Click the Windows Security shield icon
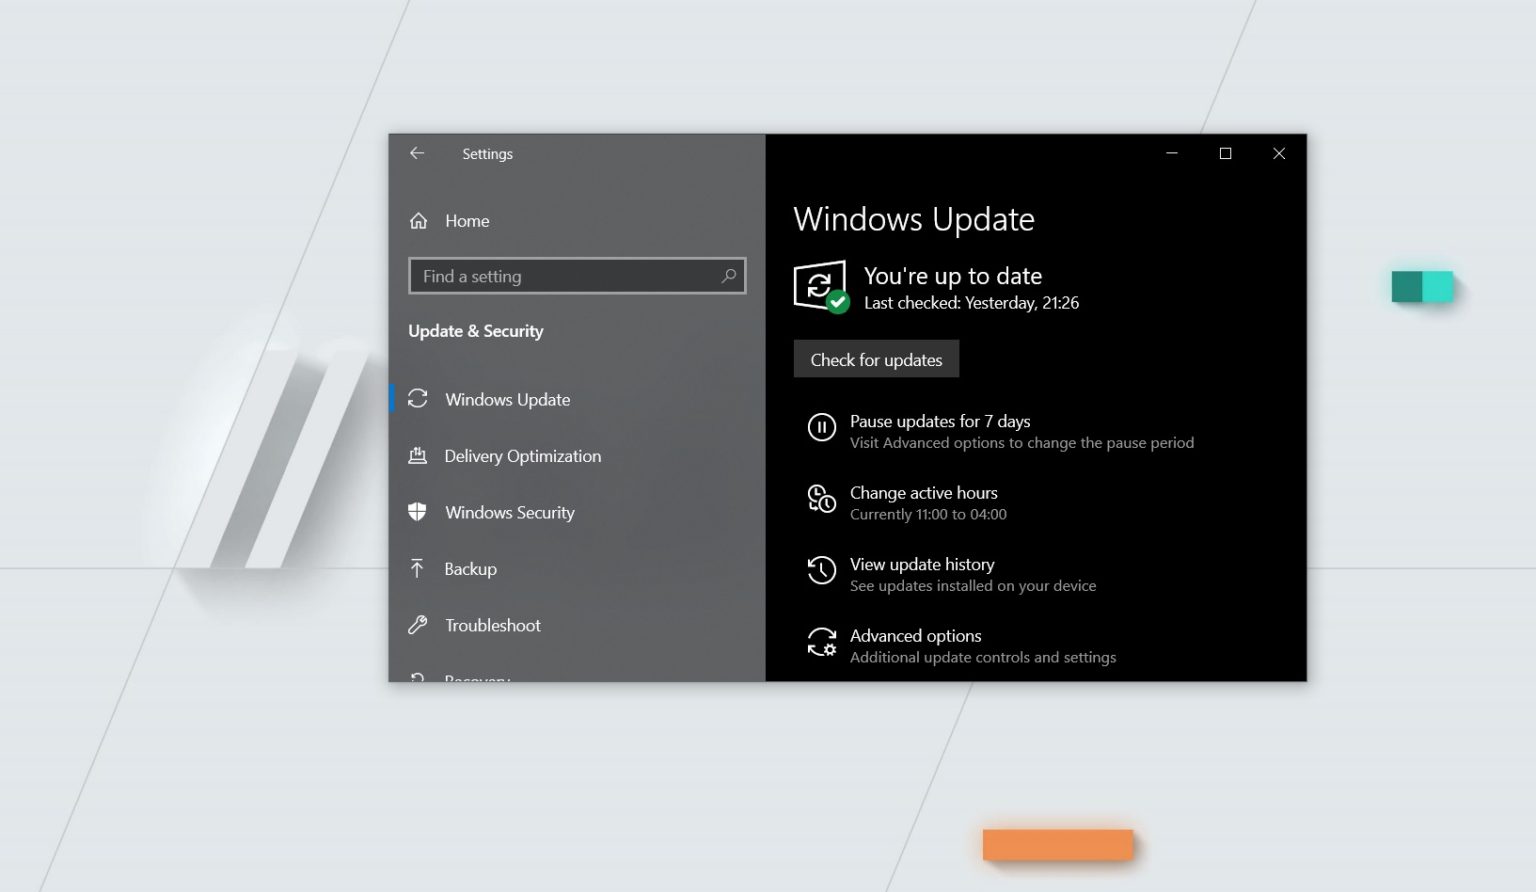Image resolution: width=1536 pixels, height=892 pixels. pos(418,512)
